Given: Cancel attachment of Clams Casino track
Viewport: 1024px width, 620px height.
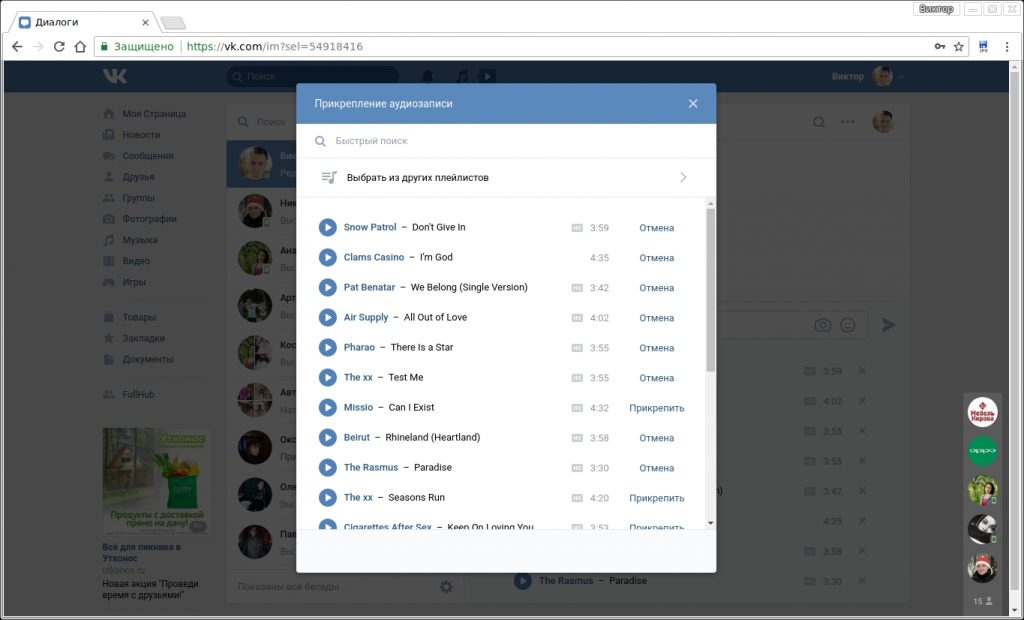Looking at the screenshot, I should pos(656,258).
